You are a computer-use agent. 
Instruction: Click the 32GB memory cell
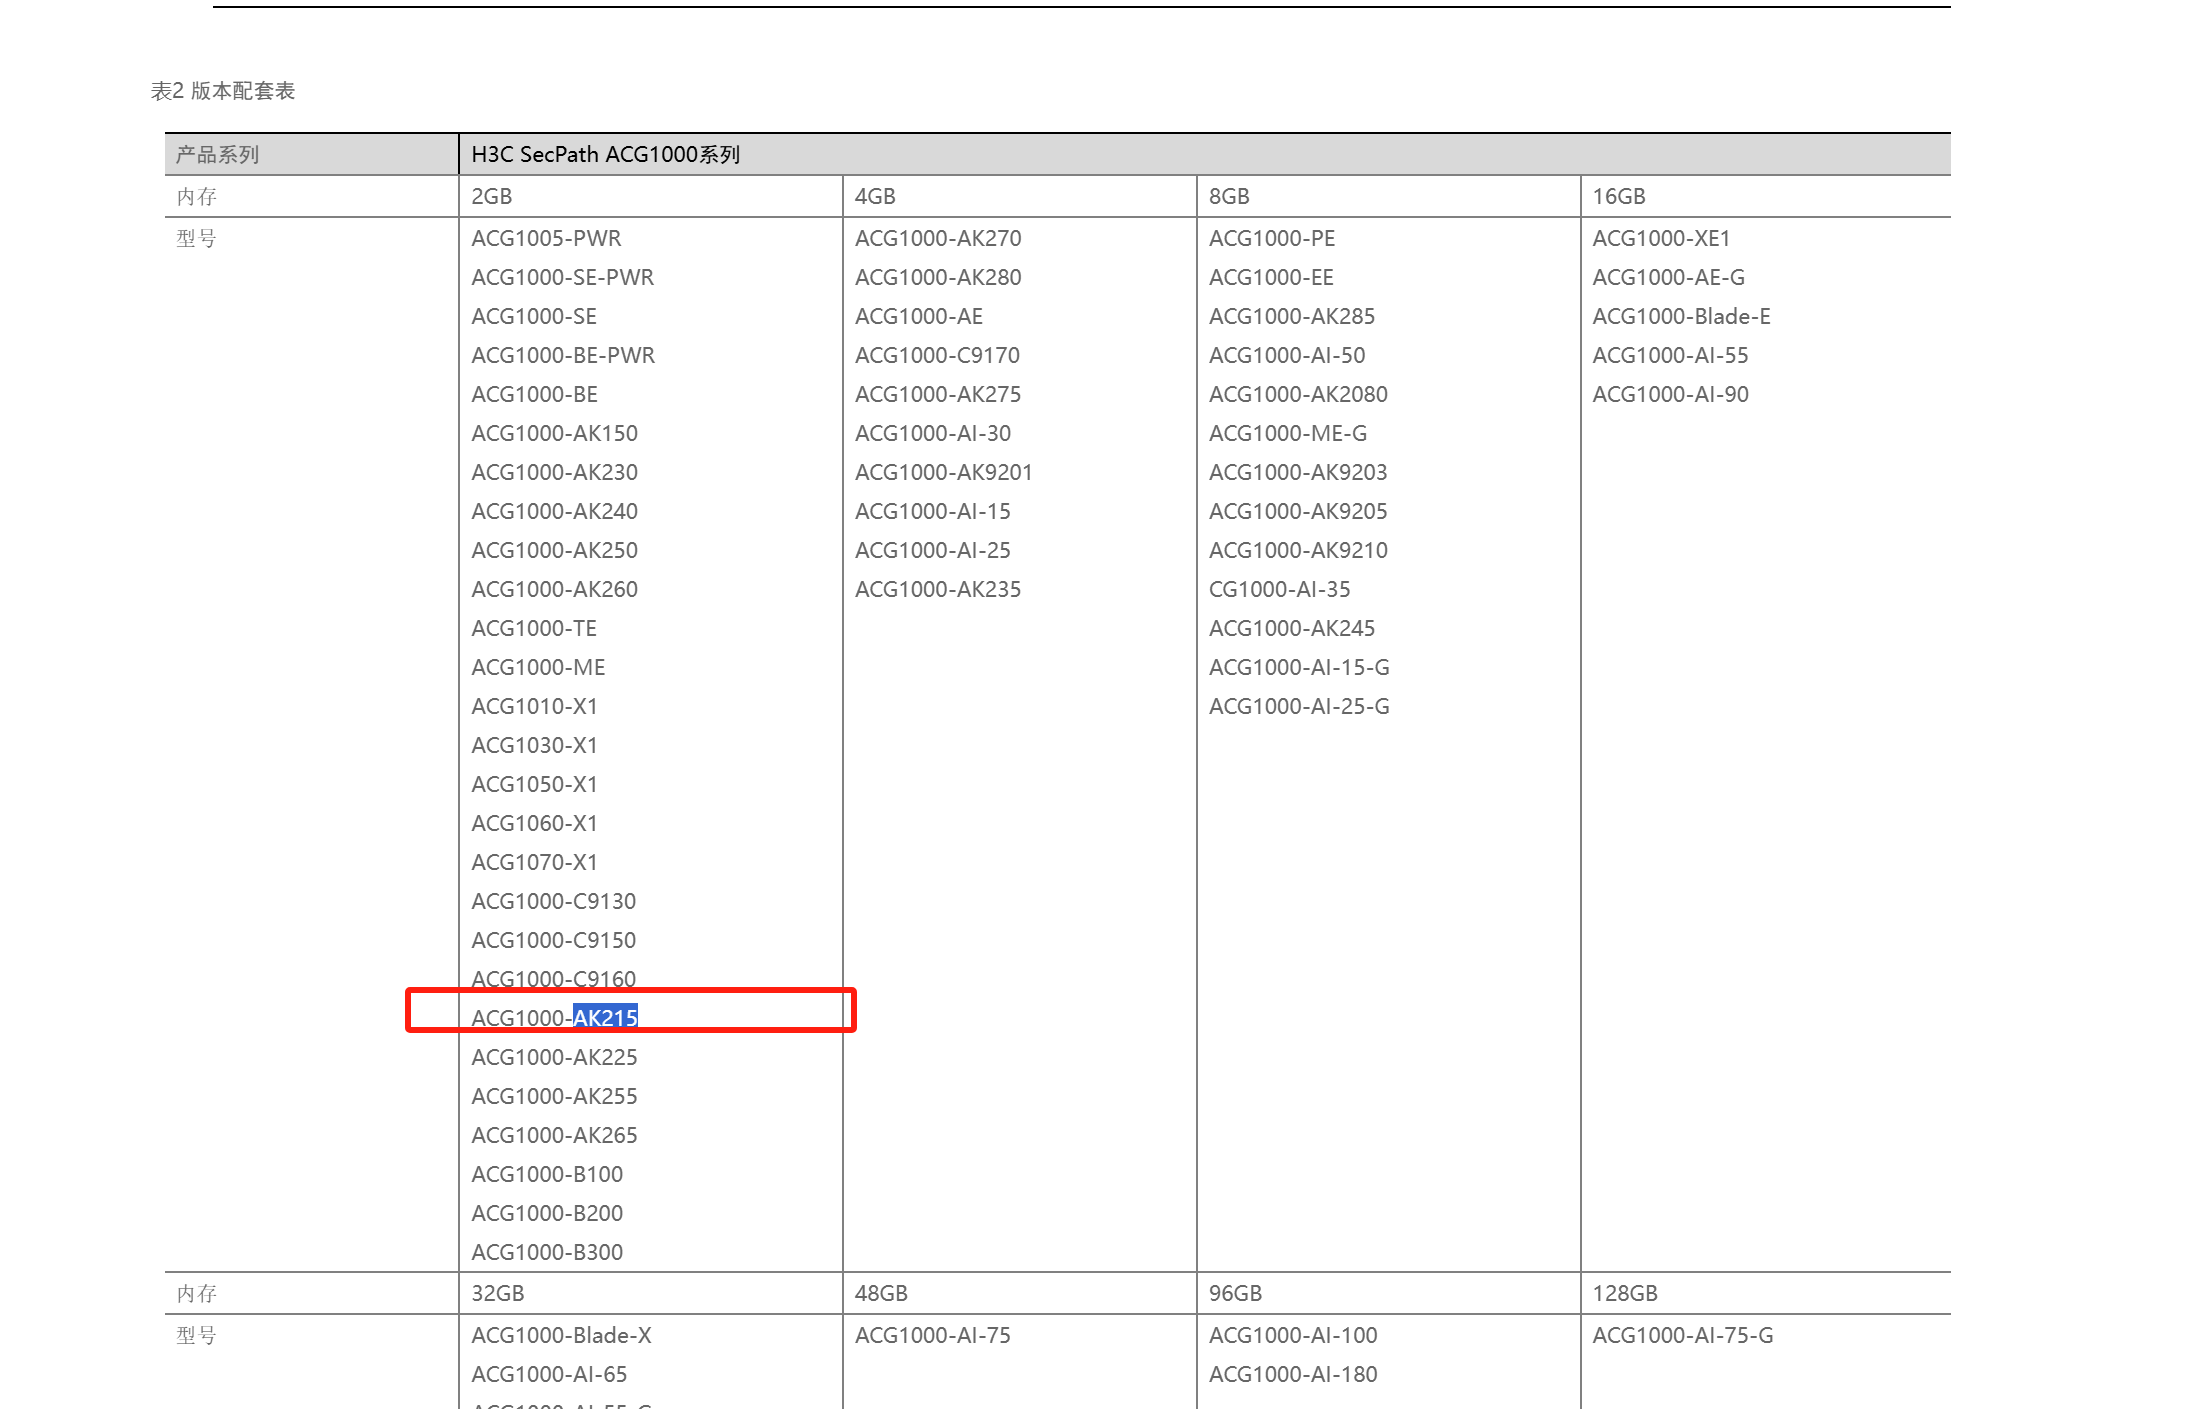click(x=497, y=1293)
